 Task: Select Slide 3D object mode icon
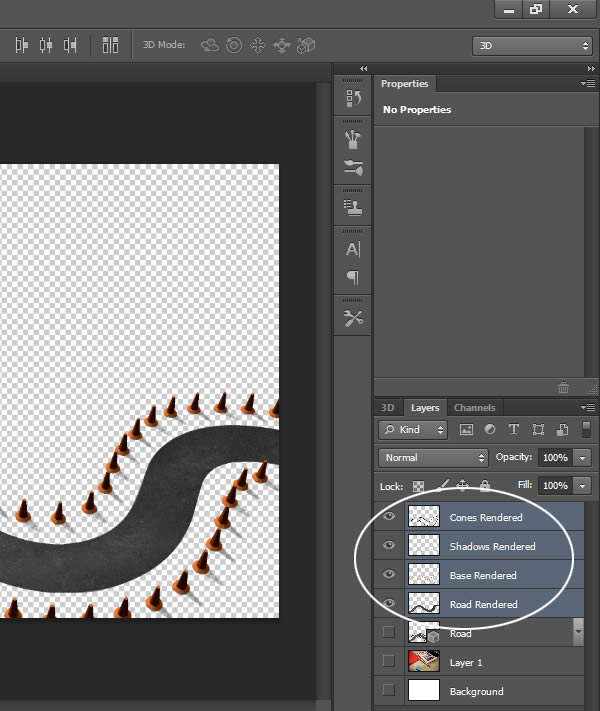point(282,45)
